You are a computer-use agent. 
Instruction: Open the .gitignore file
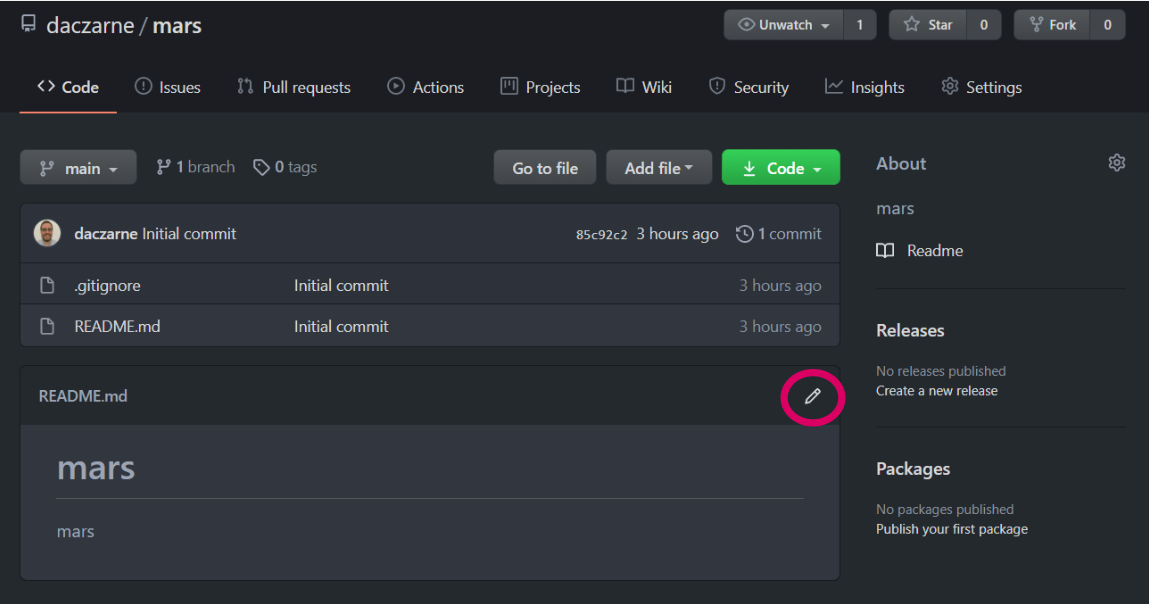click(x=107, y=286)
